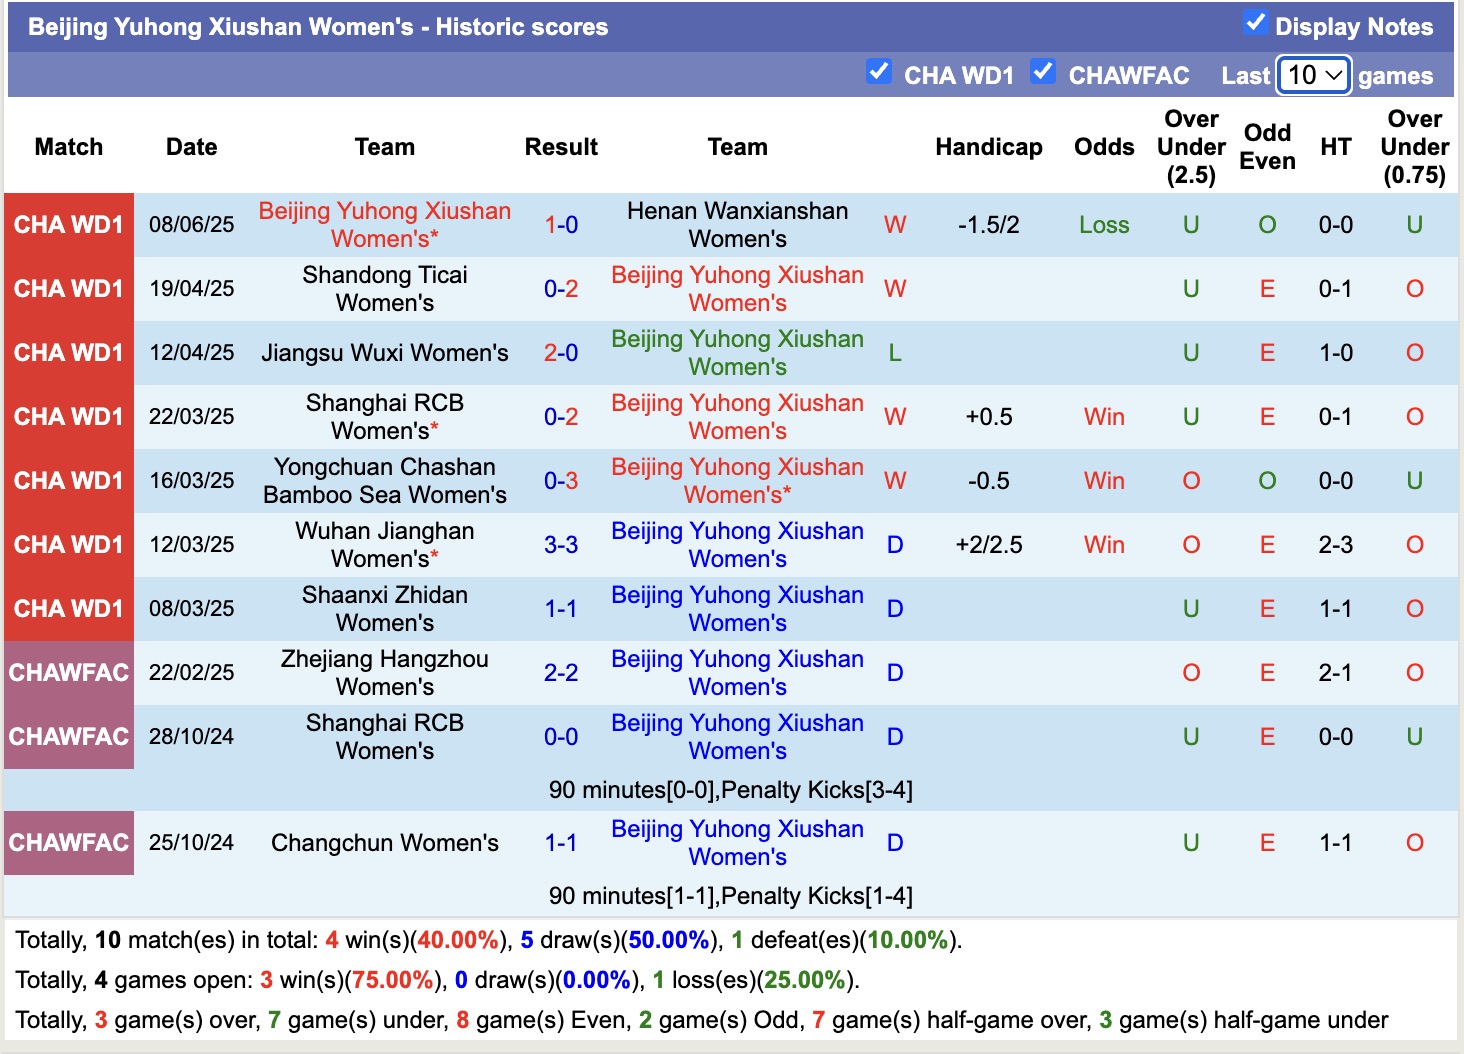Viewport: 1464px width, 1054px height.
Task: Click Shandong Ticai Women's team name
Action: pos(384,289)
